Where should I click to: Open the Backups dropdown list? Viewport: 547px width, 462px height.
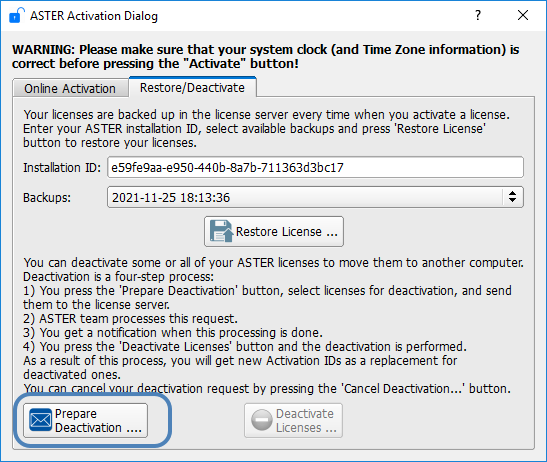pyautogui.click(x=315, y=197)
